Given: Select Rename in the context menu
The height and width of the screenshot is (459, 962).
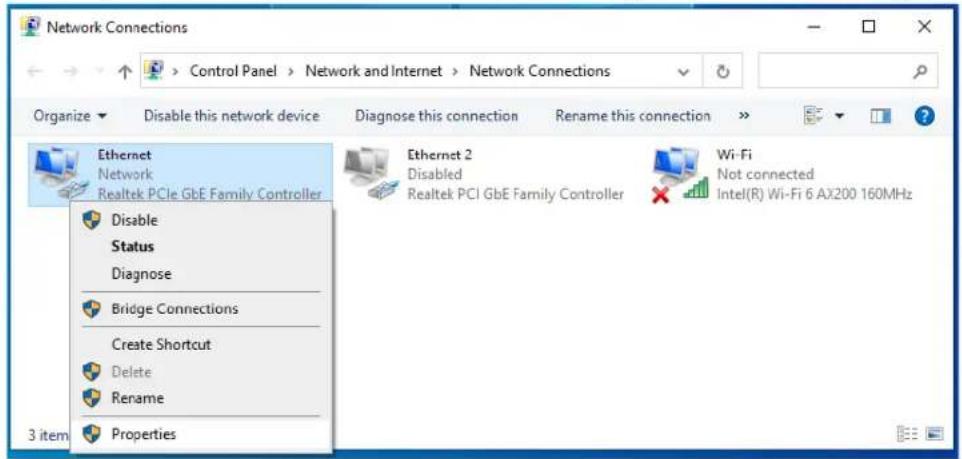Looking at the screenshot, I should pyautogui.click(x=201, y=398).
